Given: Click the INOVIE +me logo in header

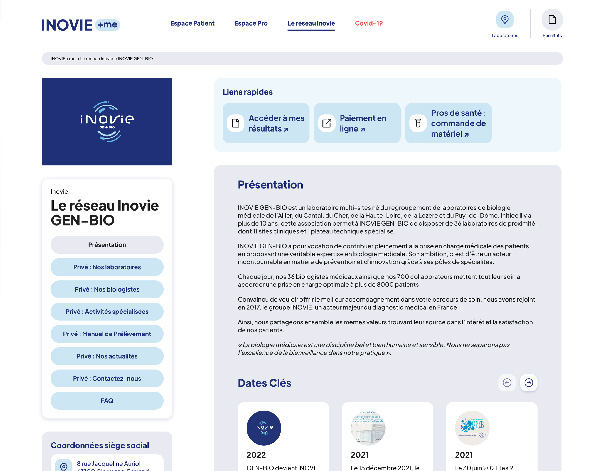Looking at the screenshot, I should pos(80,24).
